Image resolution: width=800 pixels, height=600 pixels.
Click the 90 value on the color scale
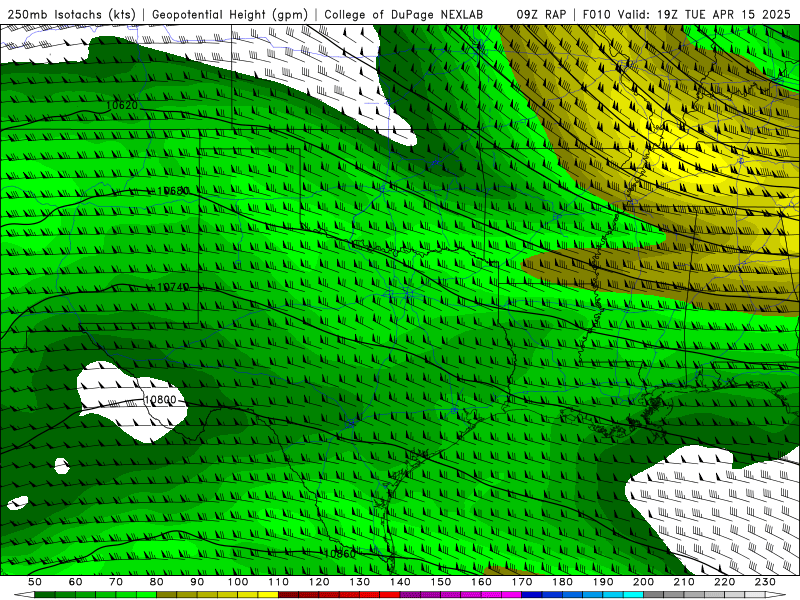197,582
